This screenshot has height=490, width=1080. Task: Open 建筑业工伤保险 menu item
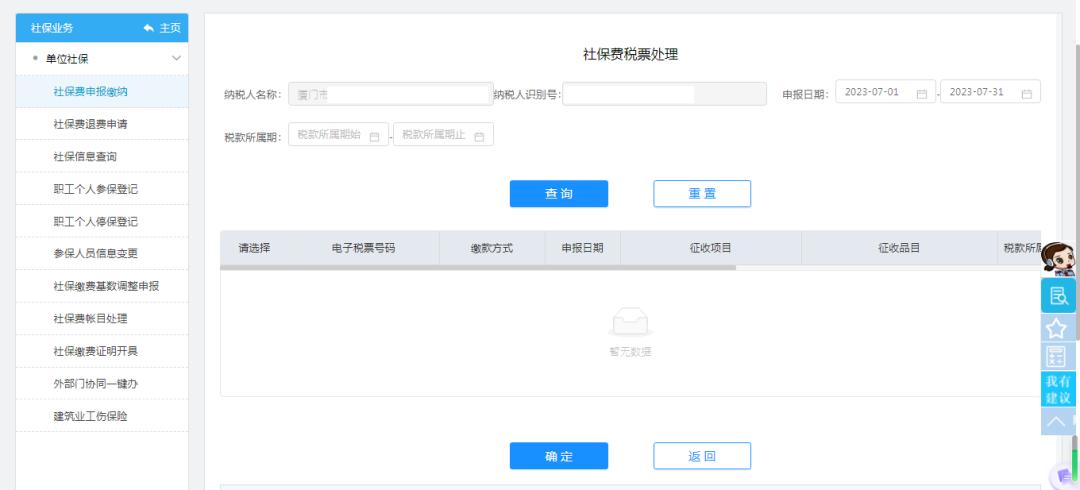click(102, 416)
